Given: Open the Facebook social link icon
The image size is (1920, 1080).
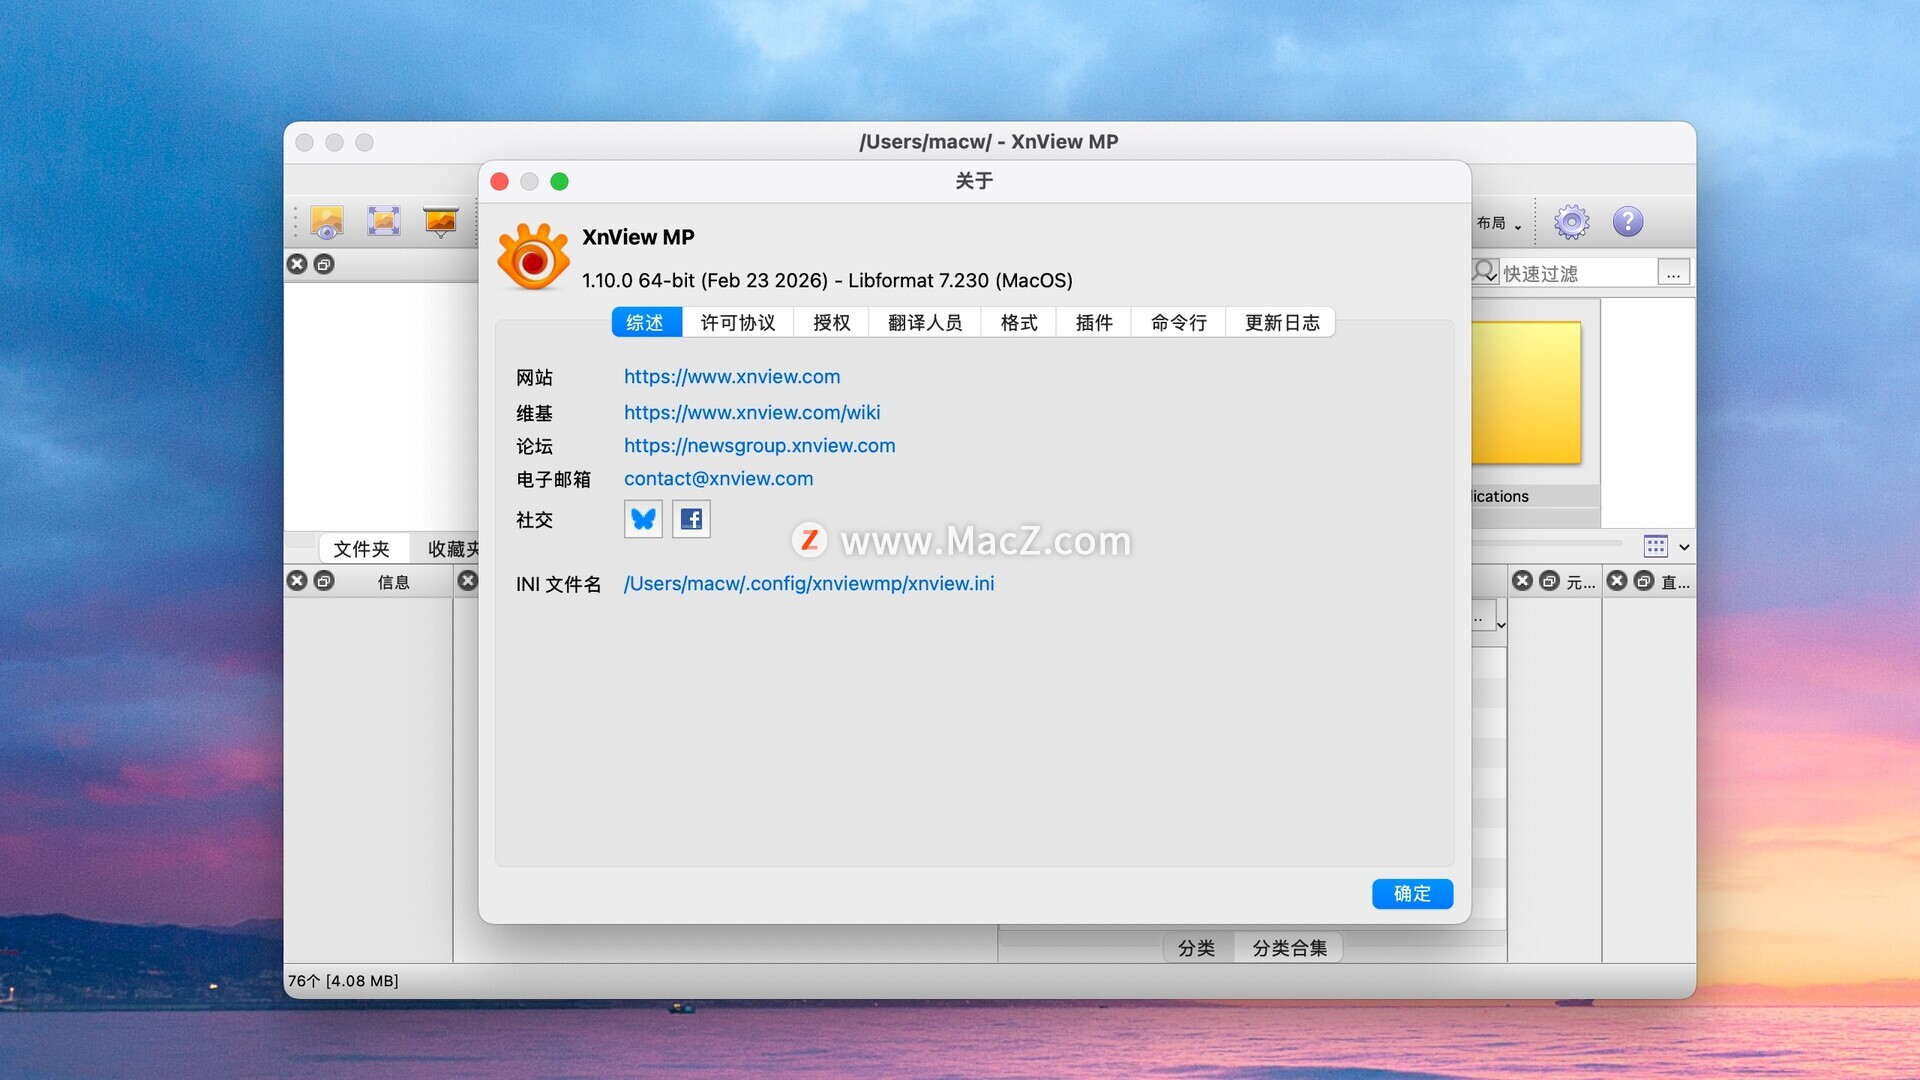Looking at the screenshot, I should [691, 519].
